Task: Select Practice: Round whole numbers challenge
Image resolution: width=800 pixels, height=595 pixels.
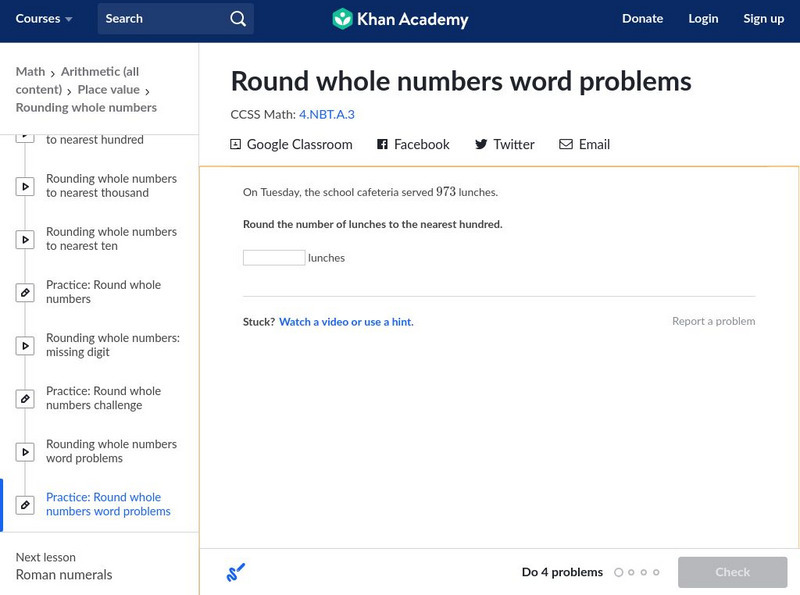Action: [103, 398]
